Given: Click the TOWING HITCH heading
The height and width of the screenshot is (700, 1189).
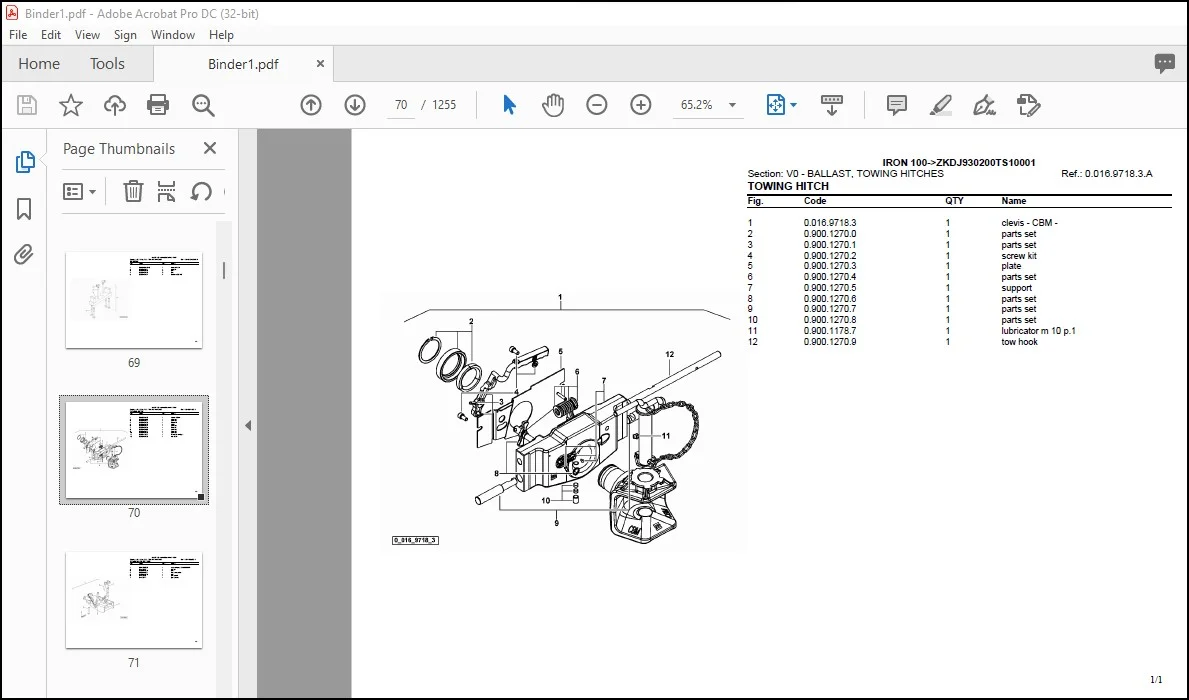Looking at the screenshot, I should (x=788, y=186).
